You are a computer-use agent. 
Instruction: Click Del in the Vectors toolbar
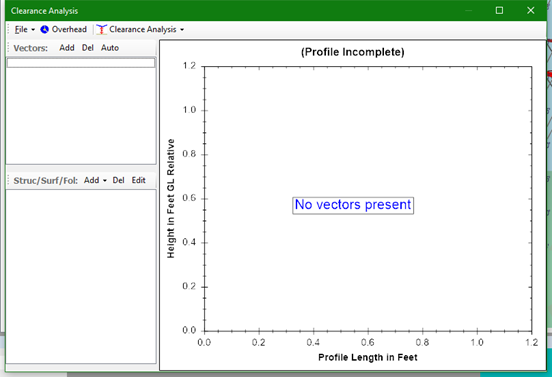coord(88,48)
